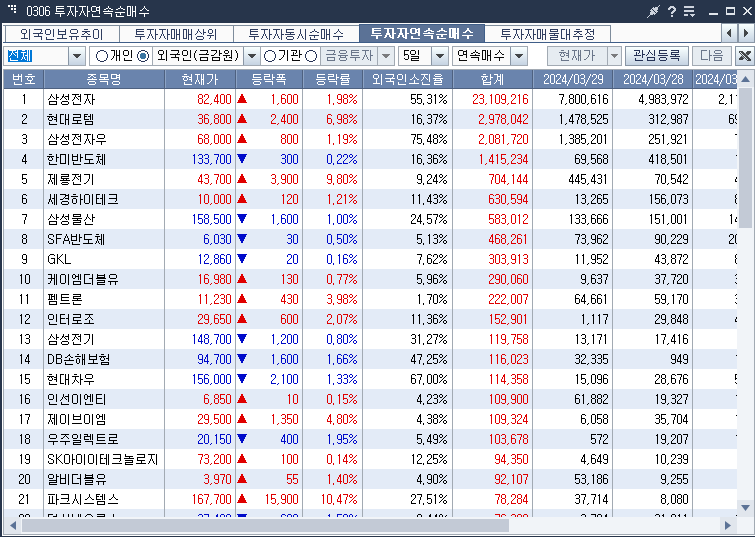755x537 pixels.
Task: Sort by the 종목명 column header
Action: pyautogui.click(x=104, y=79)
